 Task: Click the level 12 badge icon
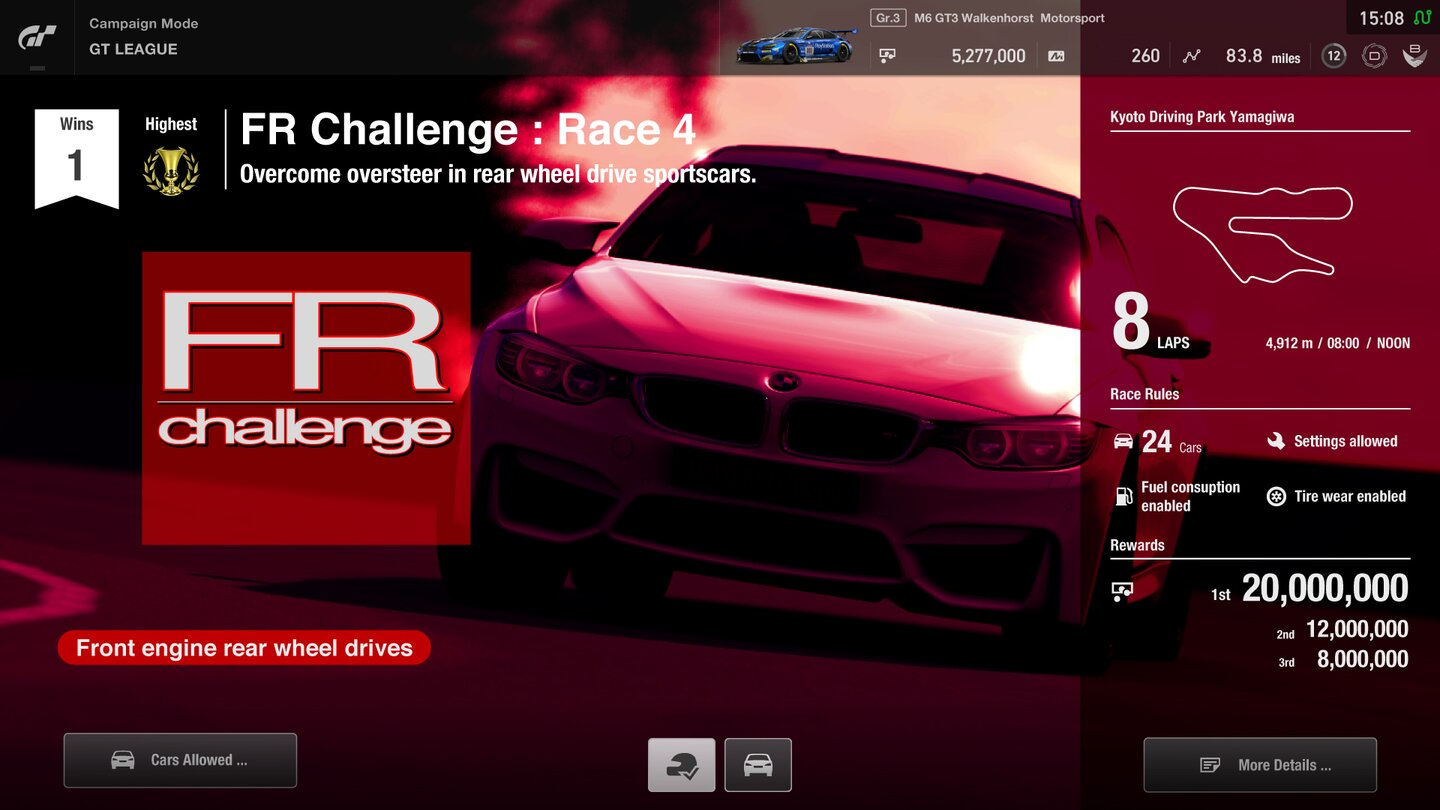tap(1334, 56)
